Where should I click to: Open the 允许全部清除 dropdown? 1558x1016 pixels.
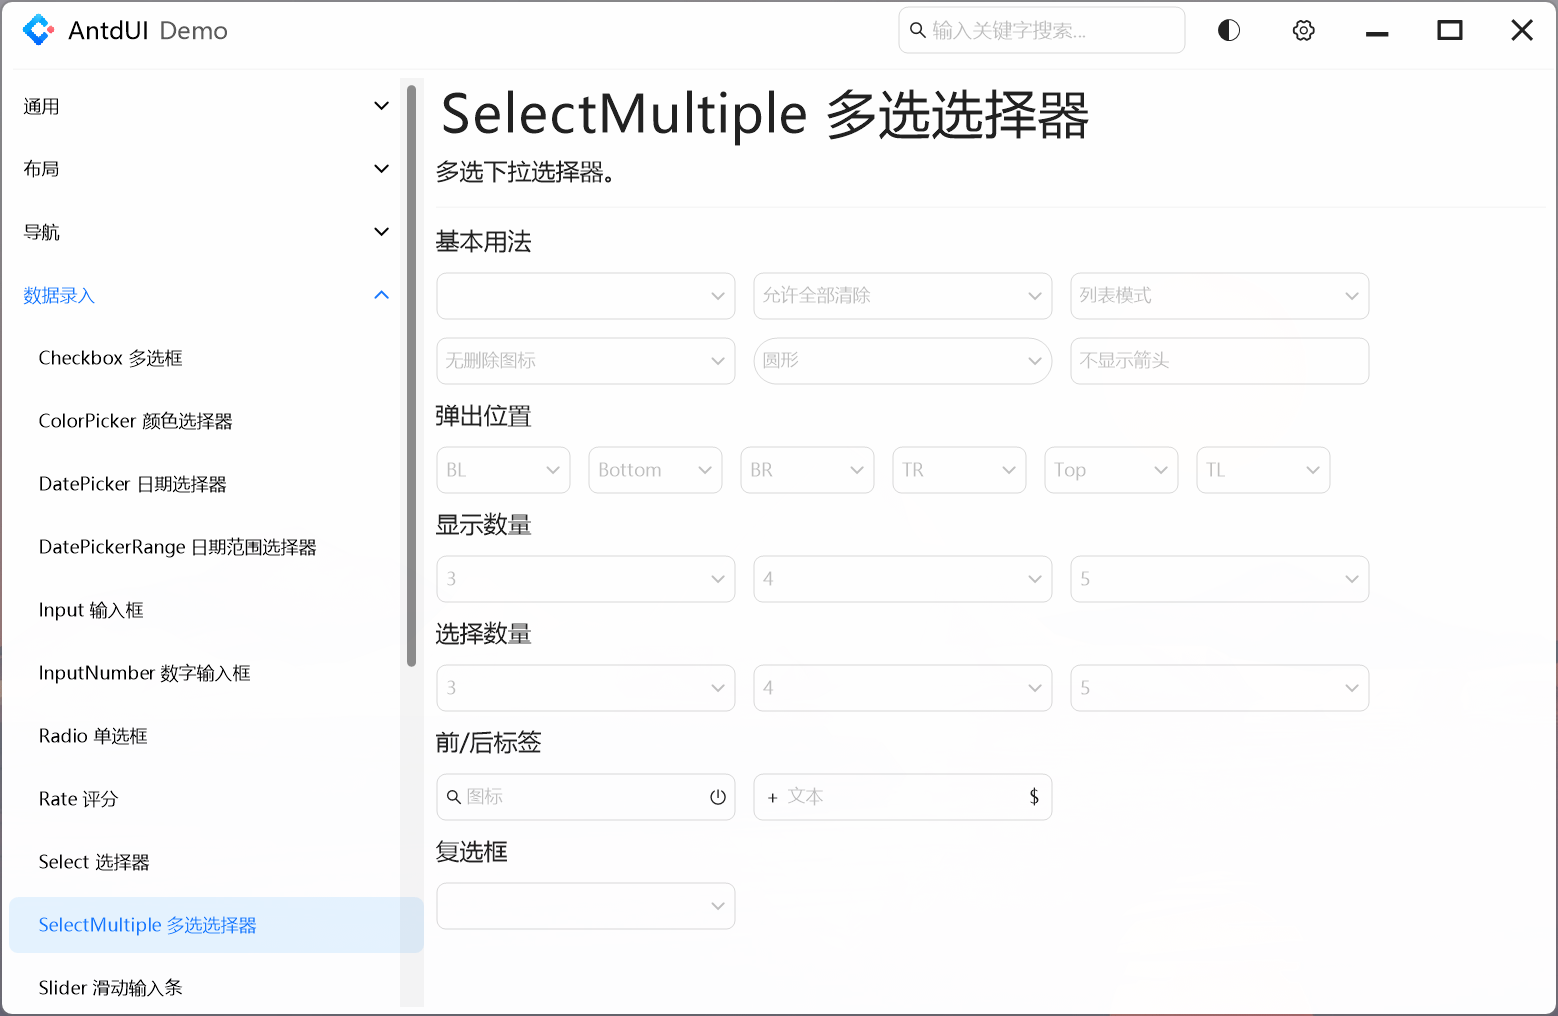coord(901,296)
